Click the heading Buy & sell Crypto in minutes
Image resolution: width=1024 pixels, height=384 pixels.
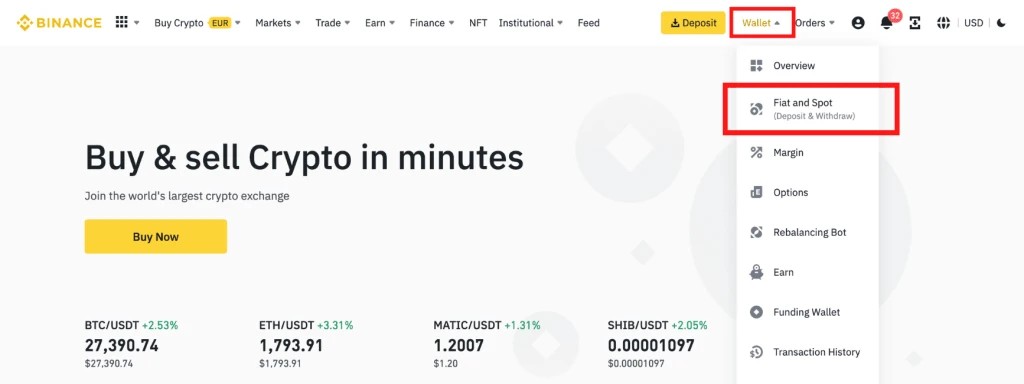304,157
